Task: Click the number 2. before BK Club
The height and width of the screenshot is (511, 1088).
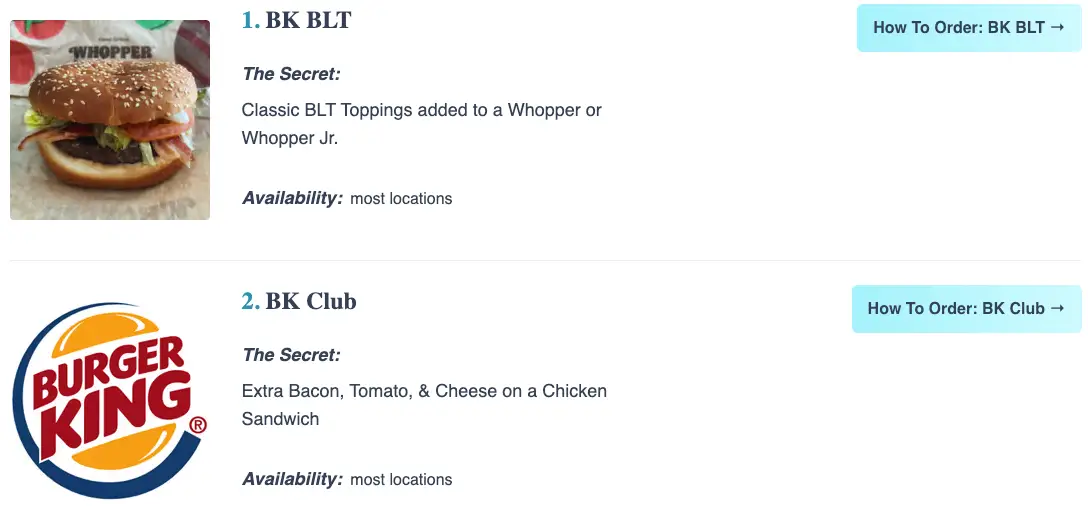Action: point(250,301)
